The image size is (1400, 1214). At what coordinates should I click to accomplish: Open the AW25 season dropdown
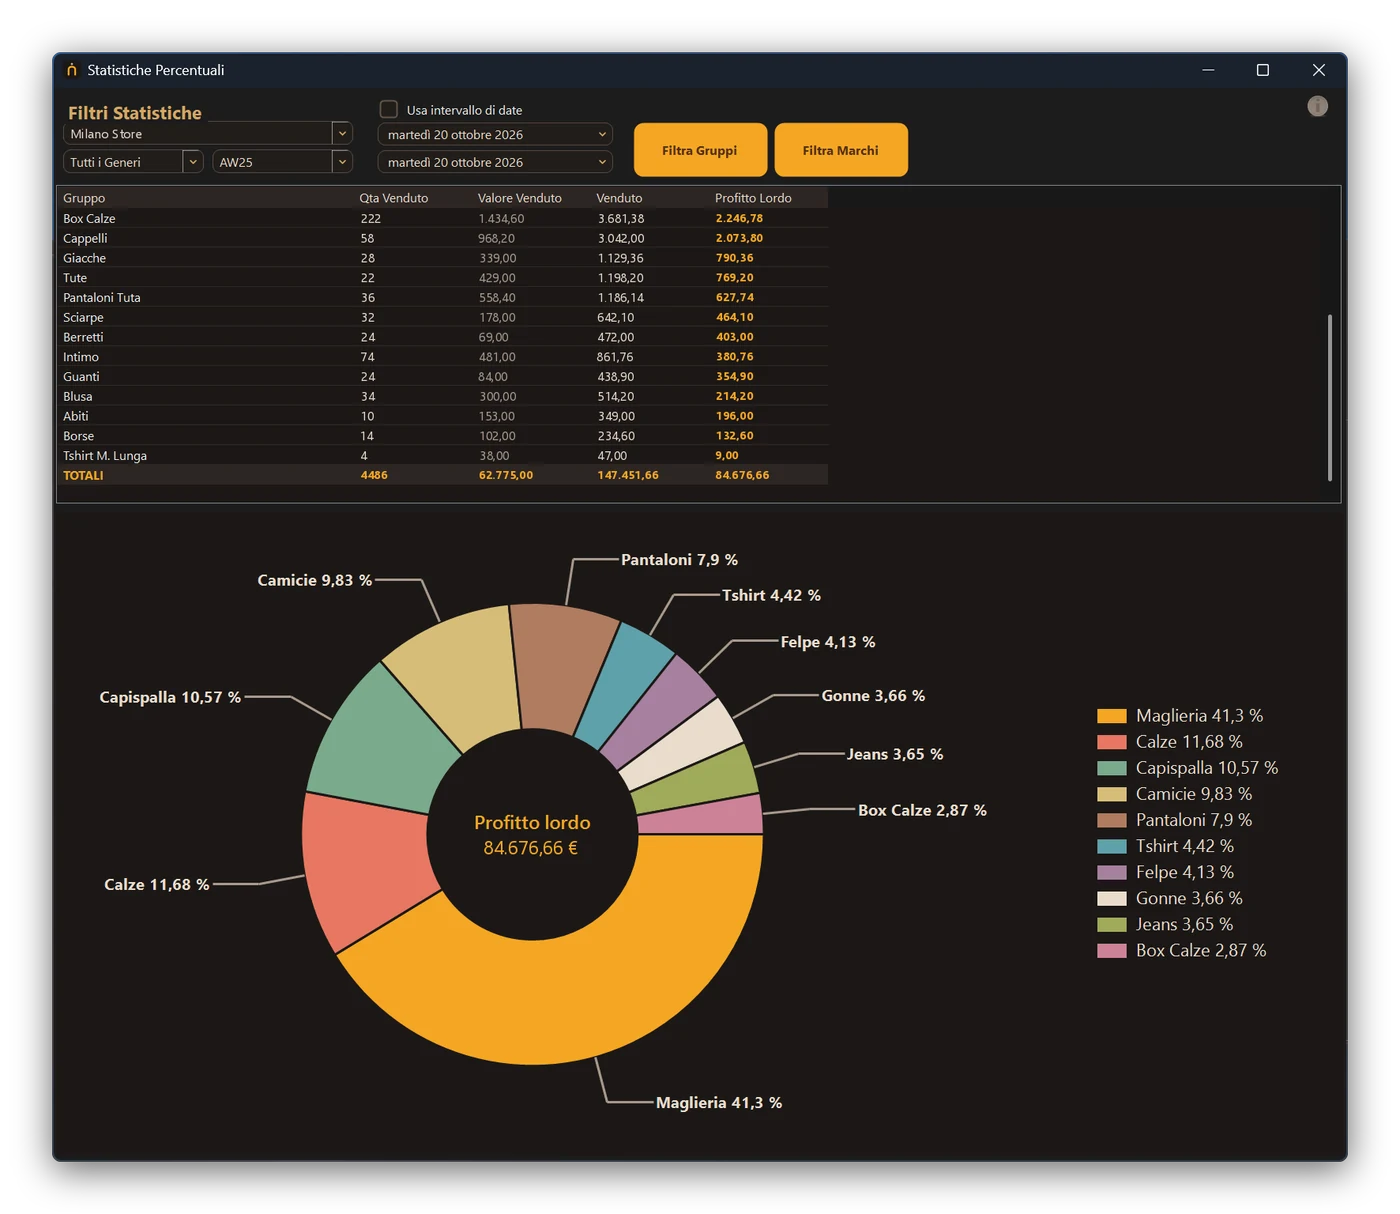coord(342,161)
